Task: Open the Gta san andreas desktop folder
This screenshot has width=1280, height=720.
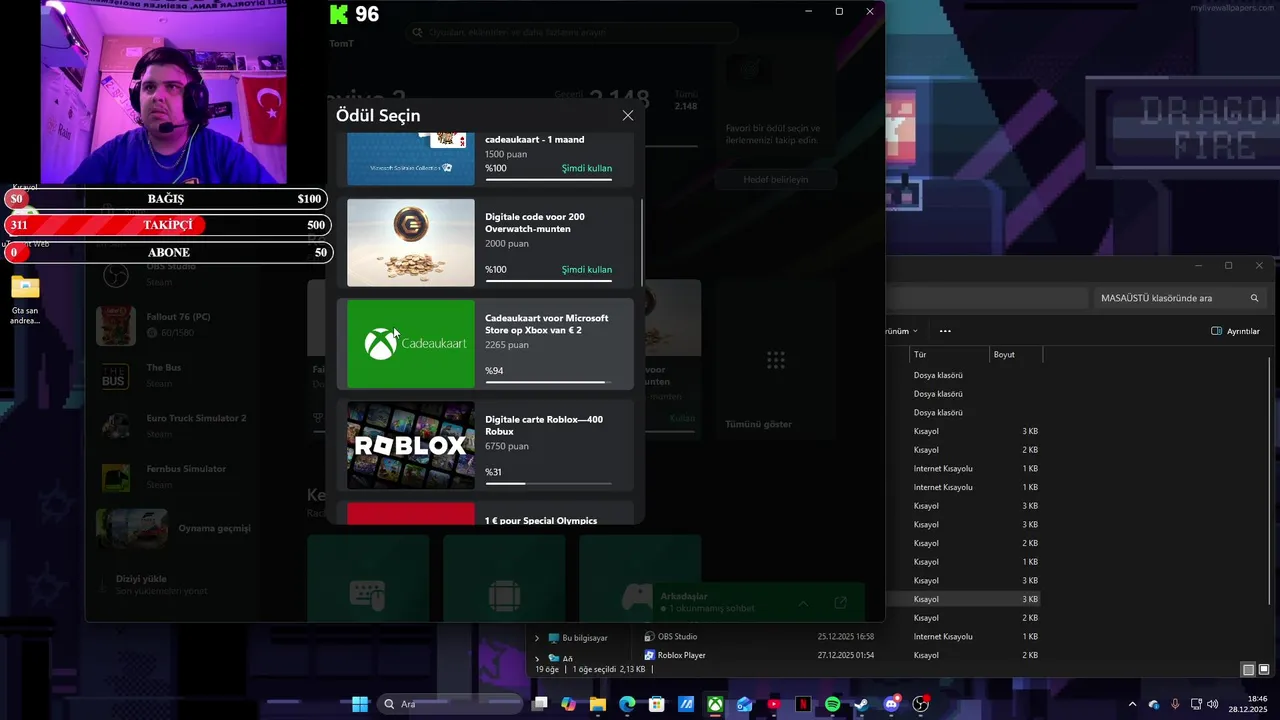Action: click(x=25, y=300)
